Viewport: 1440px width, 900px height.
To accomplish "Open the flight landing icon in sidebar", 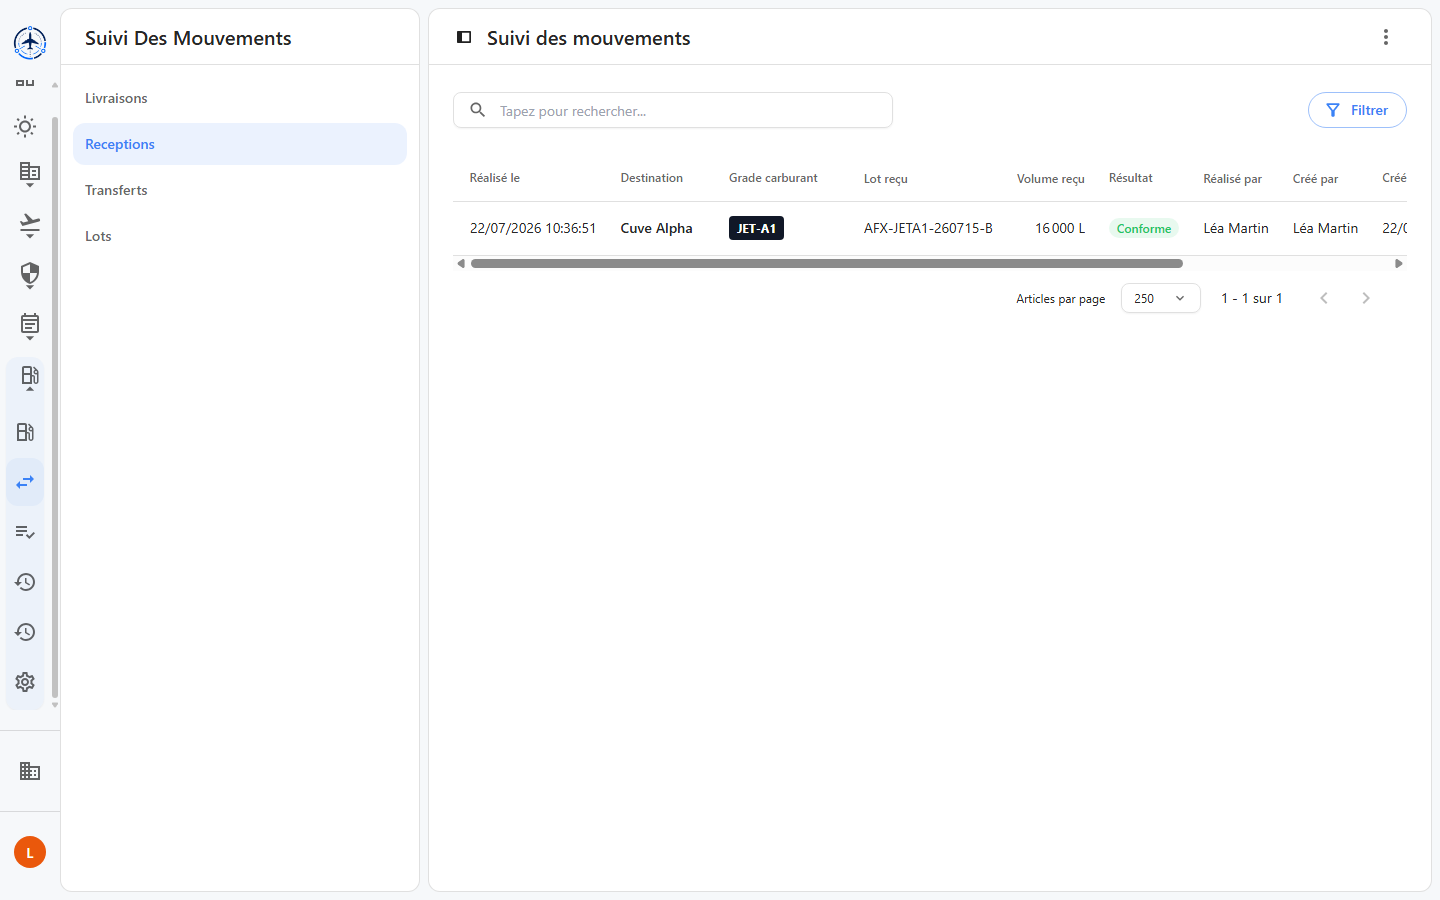I will [x=30, y=225].
